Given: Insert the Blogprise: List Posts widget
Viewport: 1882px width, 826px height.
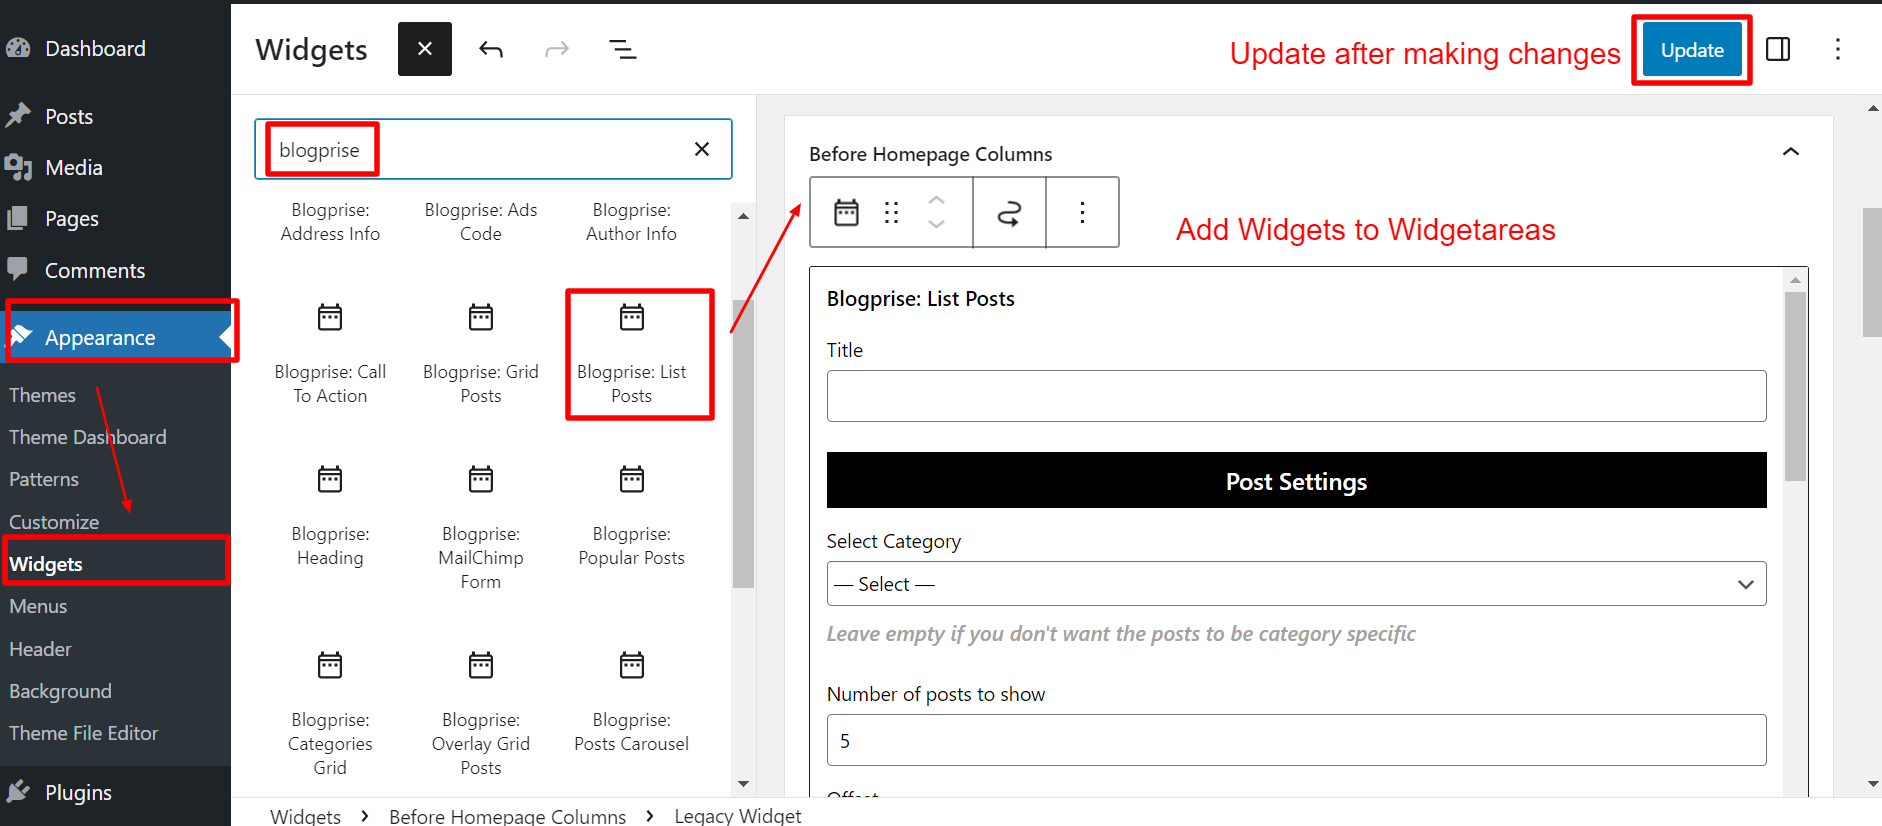Looking at the screenshot, I should pyautogui.click(x=632, y=354).
